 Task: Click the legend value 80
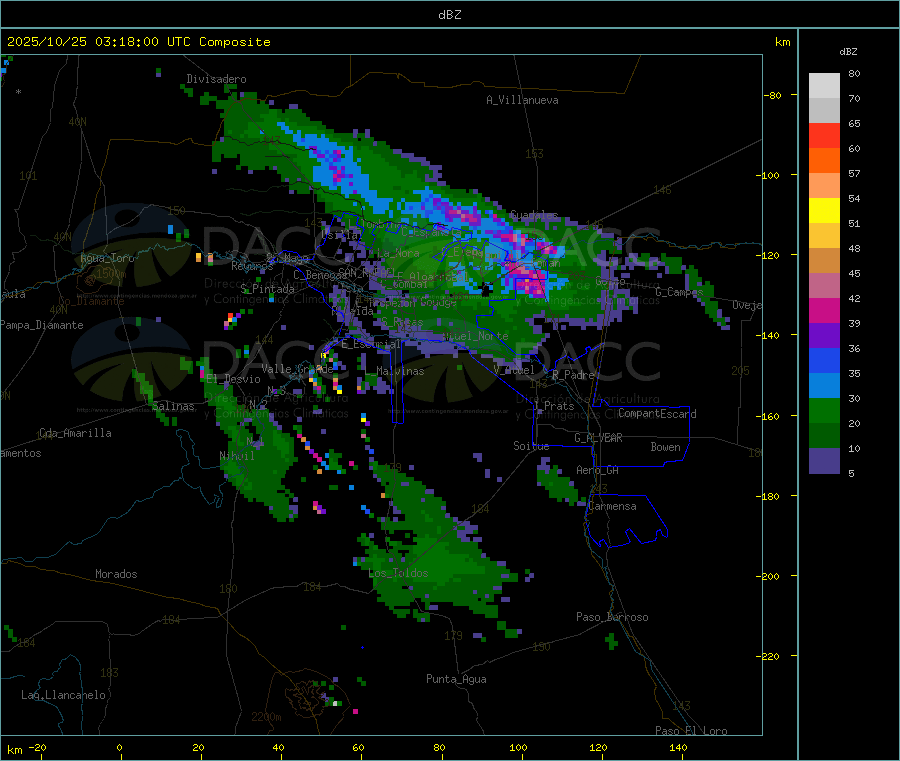854,73
